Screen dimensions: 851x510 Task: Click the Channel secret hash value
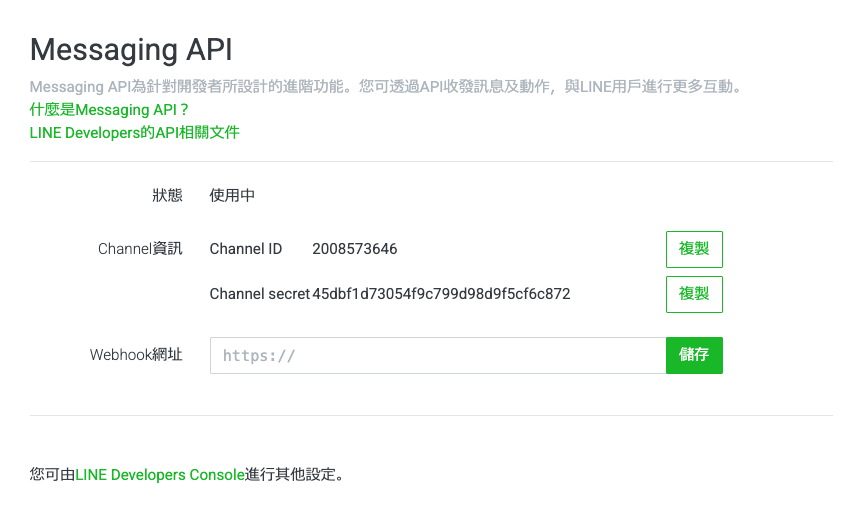441,294
